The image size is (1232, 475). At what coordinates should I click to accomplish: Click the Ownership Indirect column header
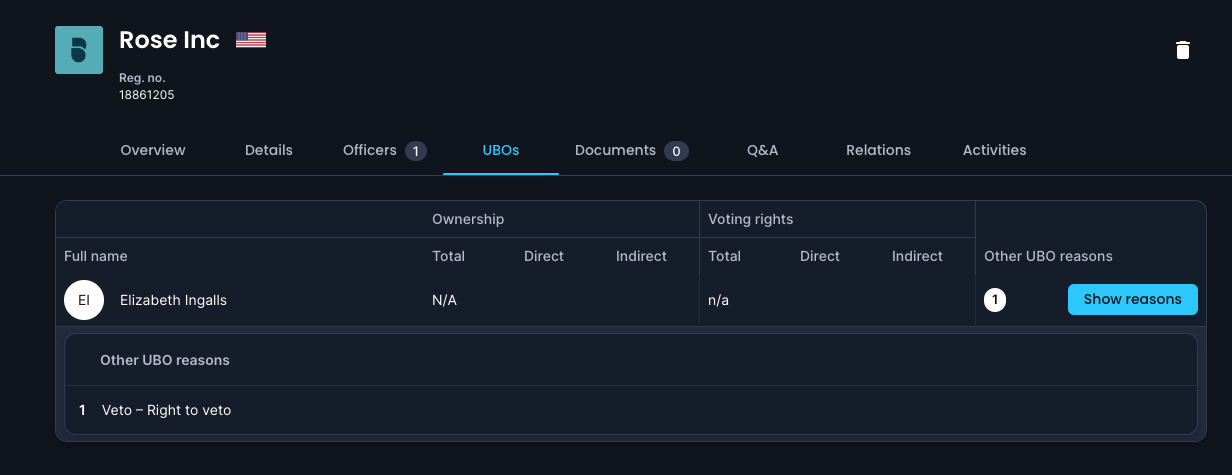point(641,256)
